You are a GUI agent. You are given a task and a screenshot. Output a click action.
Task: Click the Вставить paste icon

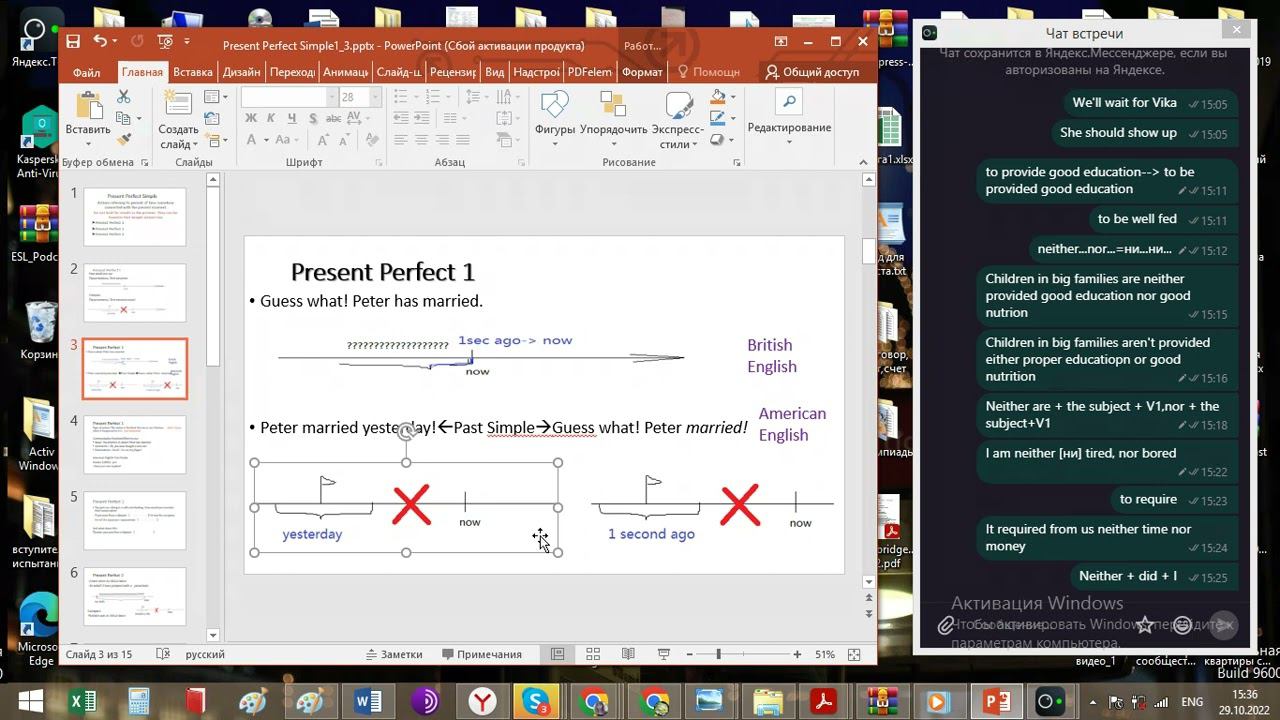tap(88, 107)
